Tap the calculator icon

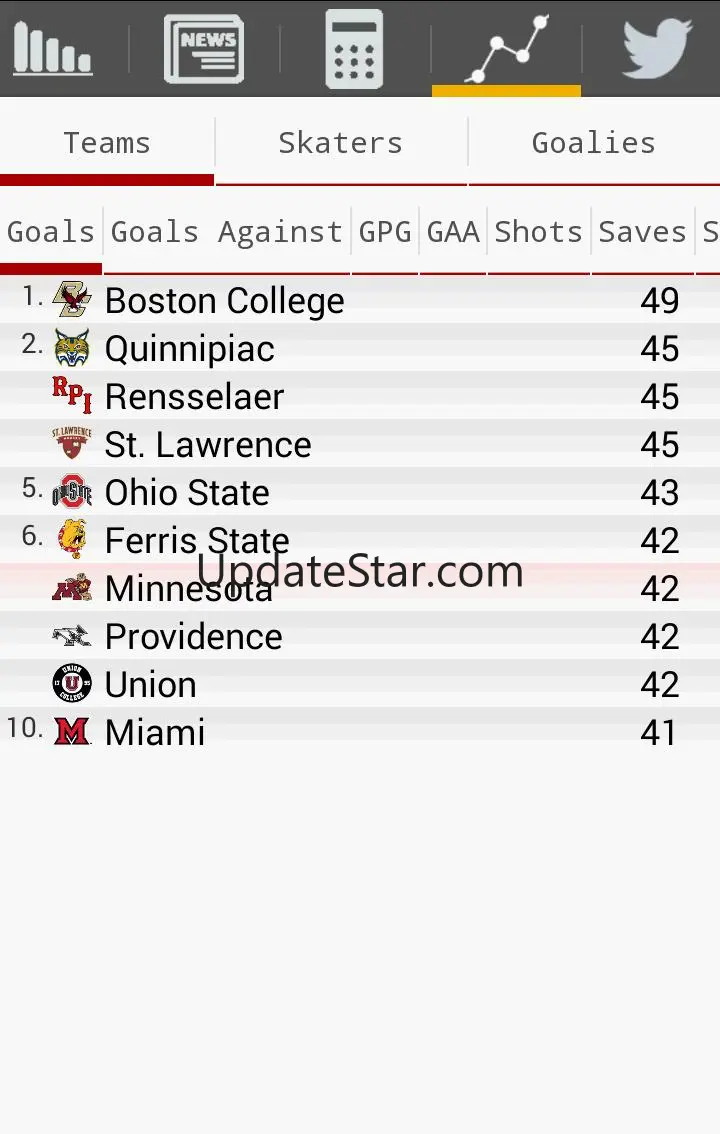354,49
